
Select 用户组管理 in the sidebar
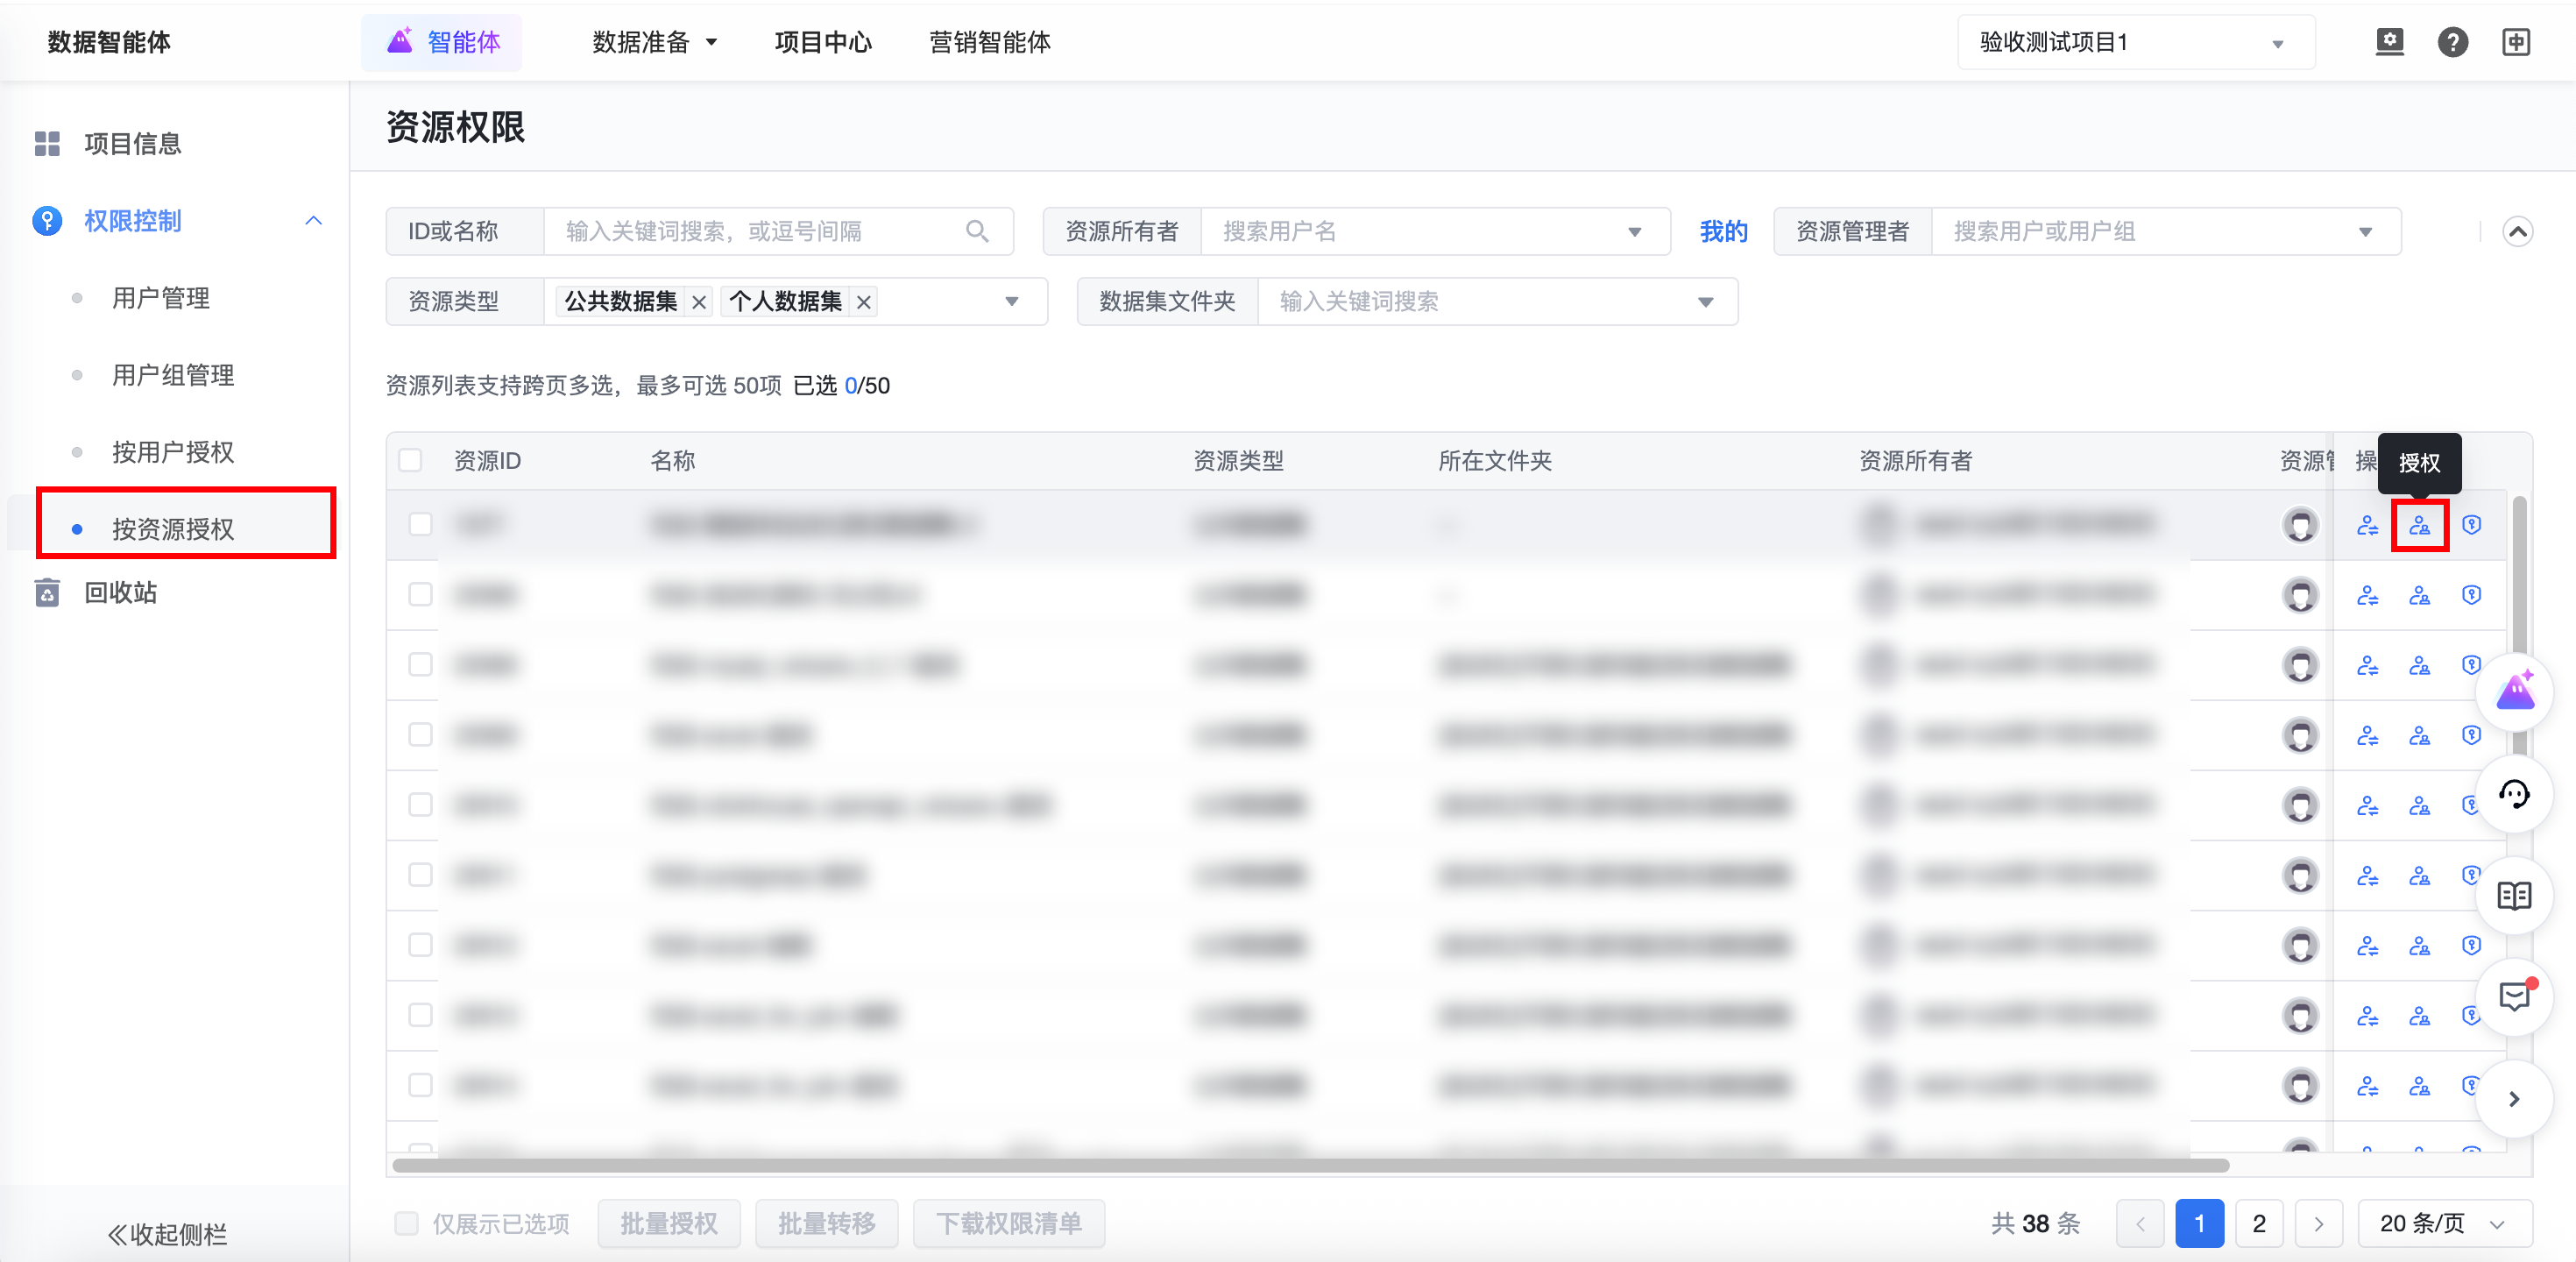[x=173, y=375]
